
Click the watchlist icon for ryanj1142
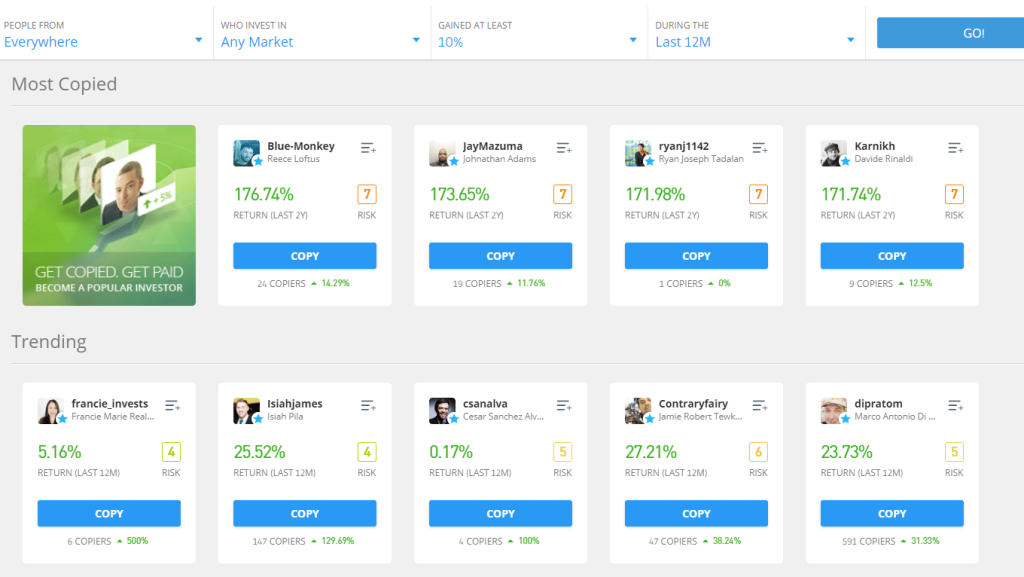760,148
